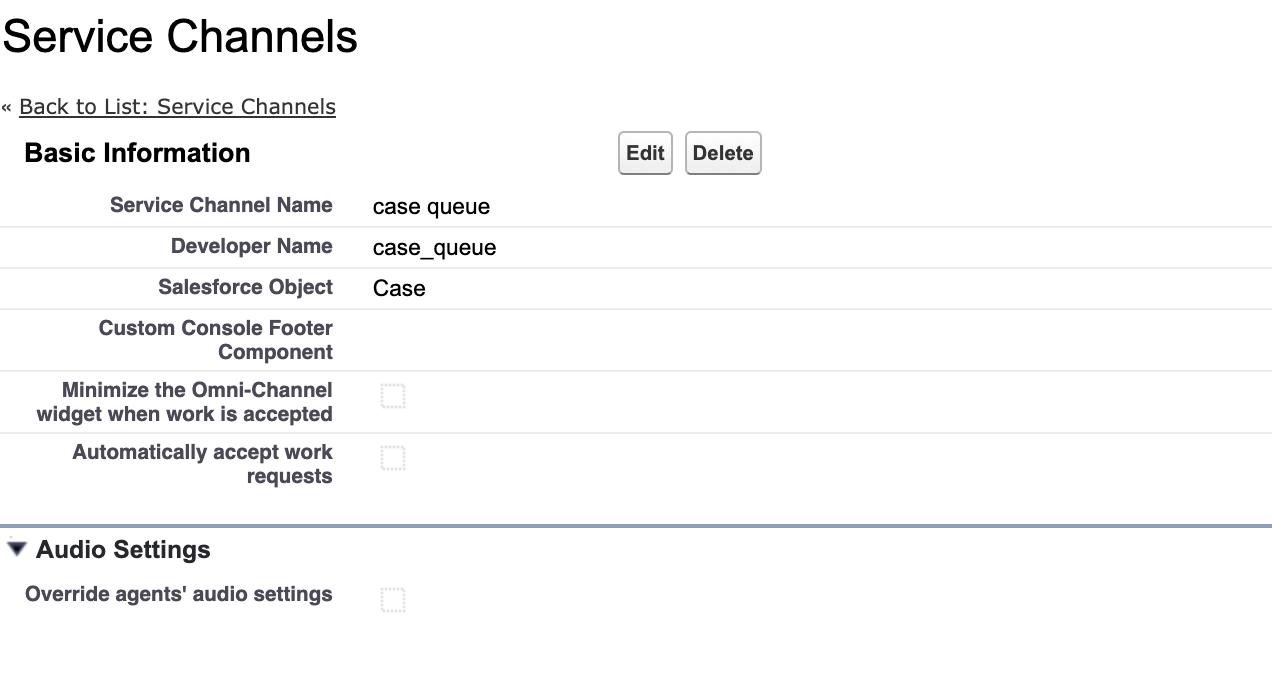Click Override agents' audio settings label text

(x=179, y=594)
